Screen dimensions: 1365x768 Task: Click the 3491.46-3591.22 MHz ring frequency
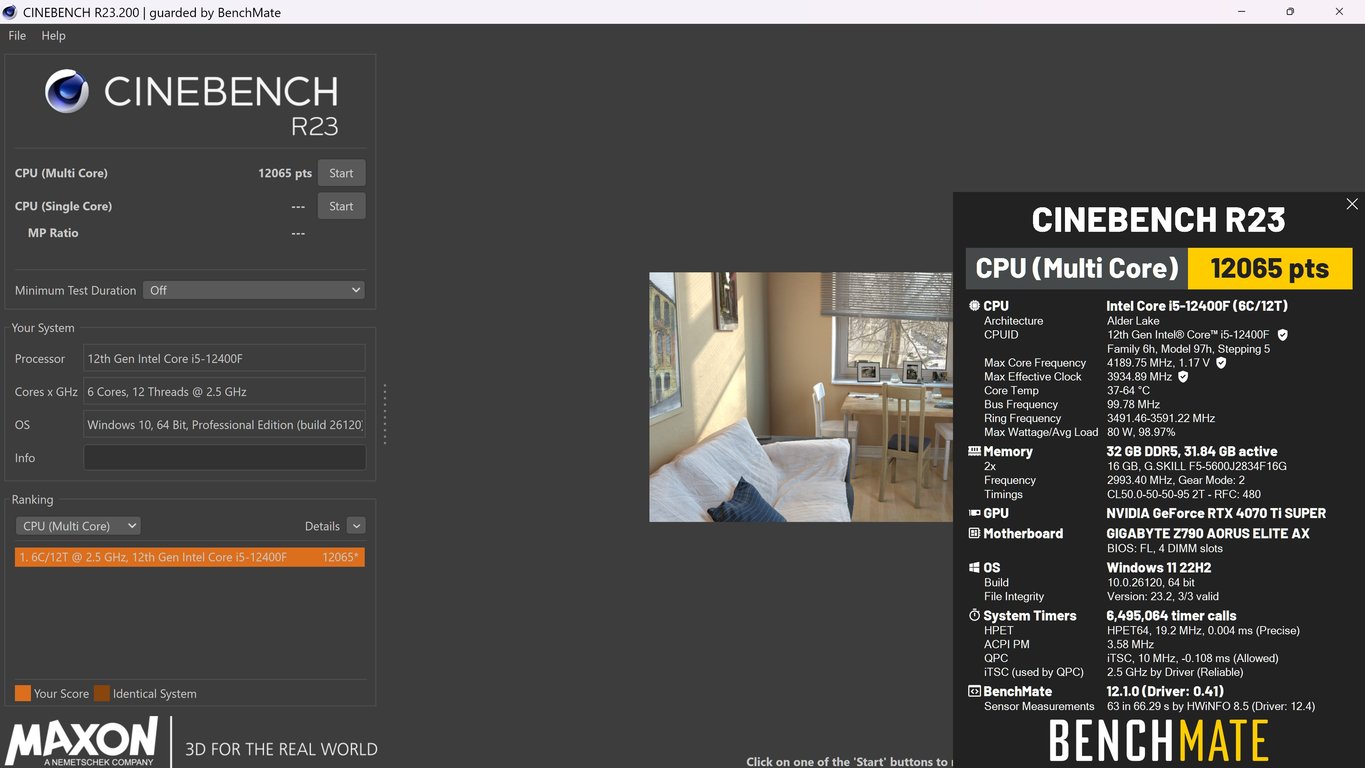point(1161,419)
